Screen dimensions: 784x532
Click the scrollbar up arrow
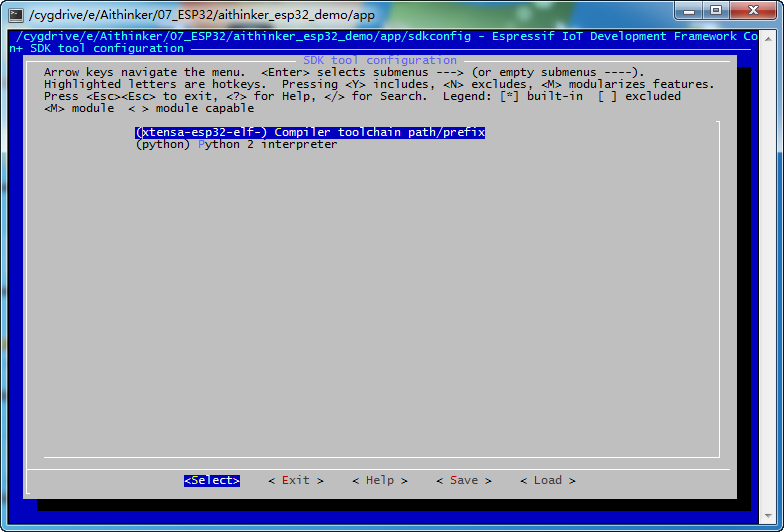coord(768,38)
